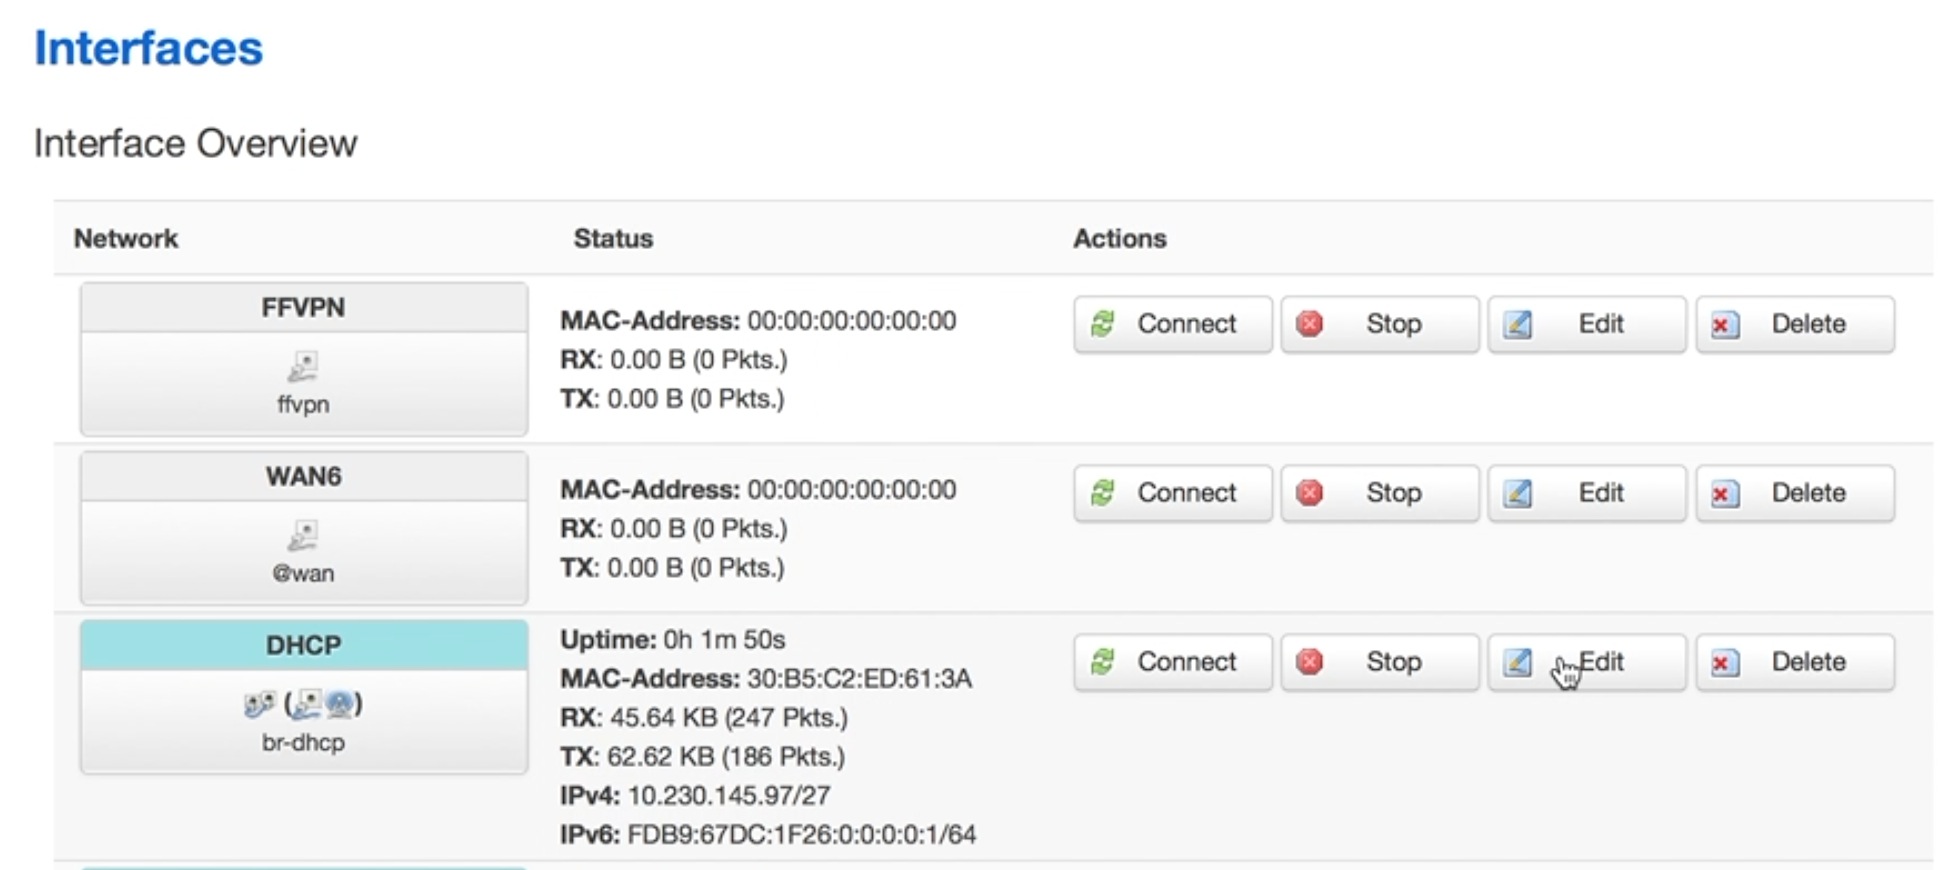The width and height of the screenshot is (1938, 870).
Task: Click pencil edit icon in WAN6 row
Action: (x=1517, y=493)
